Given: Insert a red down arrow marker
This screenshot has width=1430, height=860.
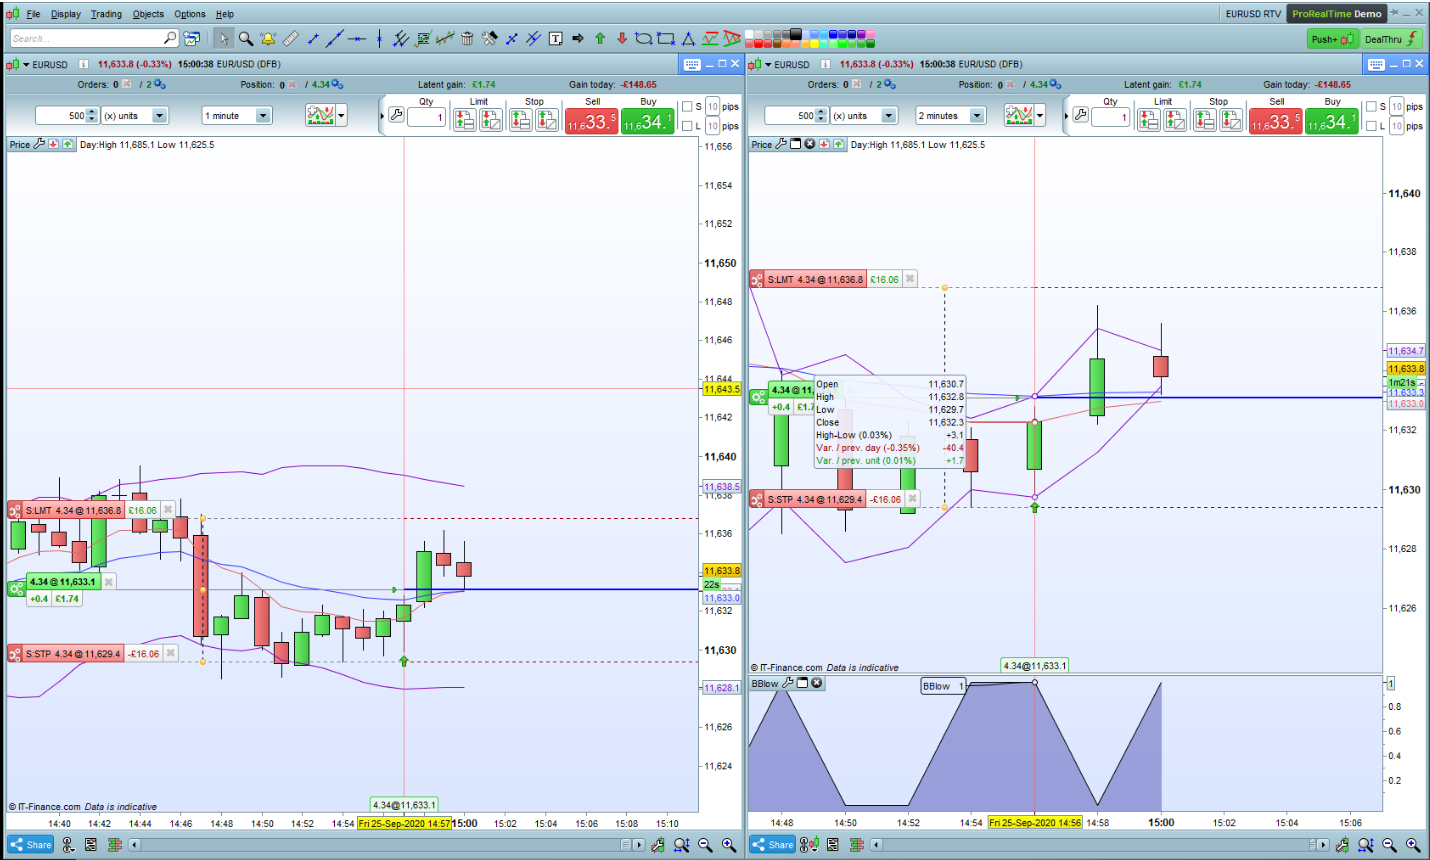Looking at the screenshot, I should pos(622,39).
